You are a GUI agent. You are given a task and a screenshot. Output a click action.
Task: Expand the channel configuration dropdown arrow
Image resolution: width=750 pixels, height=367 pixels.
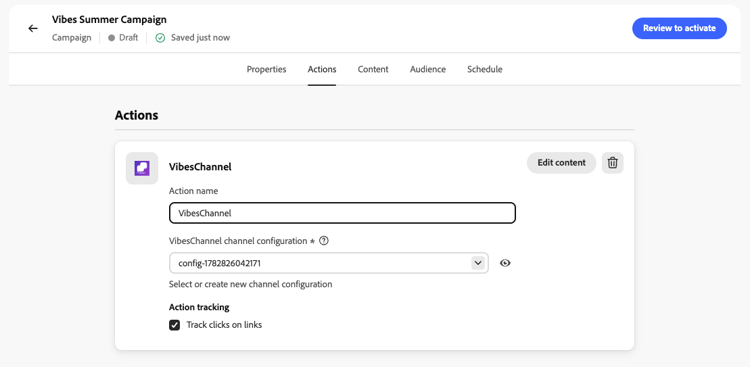coord(477,263)
